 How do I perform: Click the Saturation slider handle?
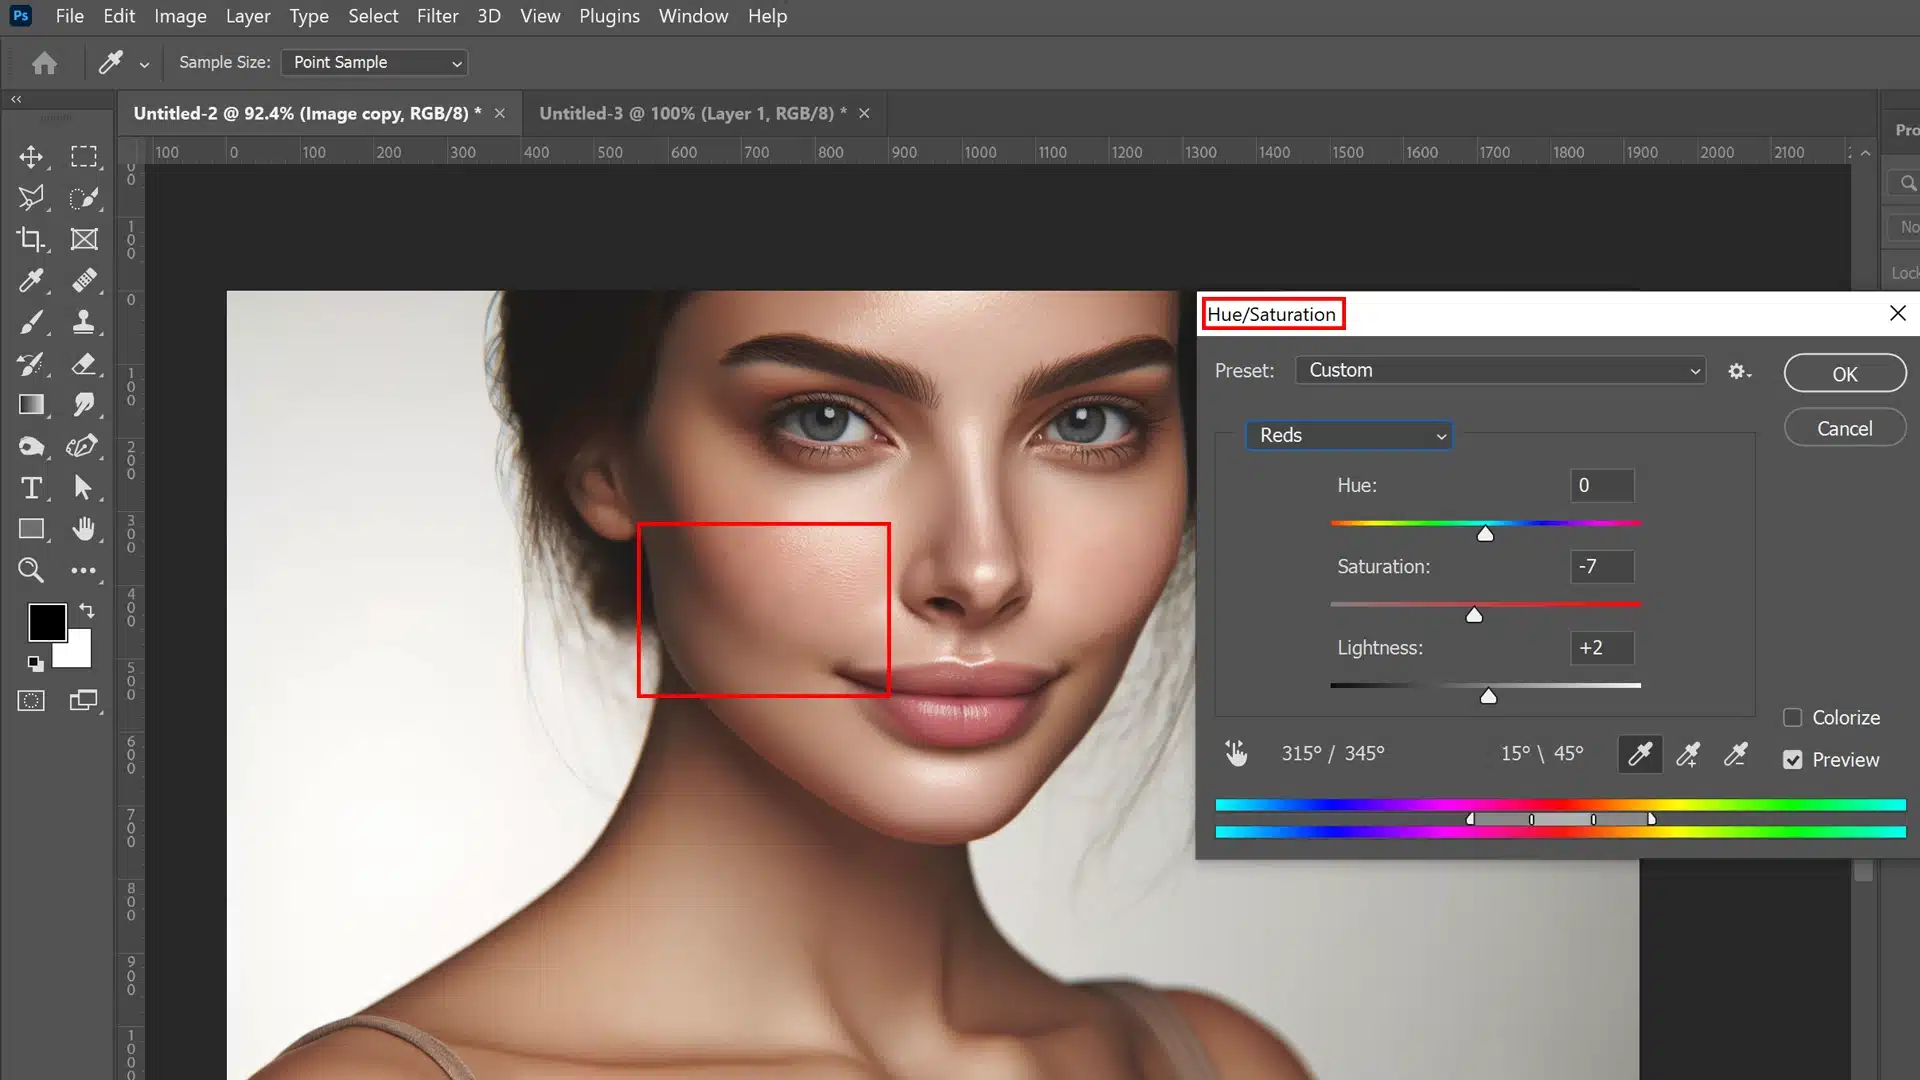click(x=1474, y=615)
